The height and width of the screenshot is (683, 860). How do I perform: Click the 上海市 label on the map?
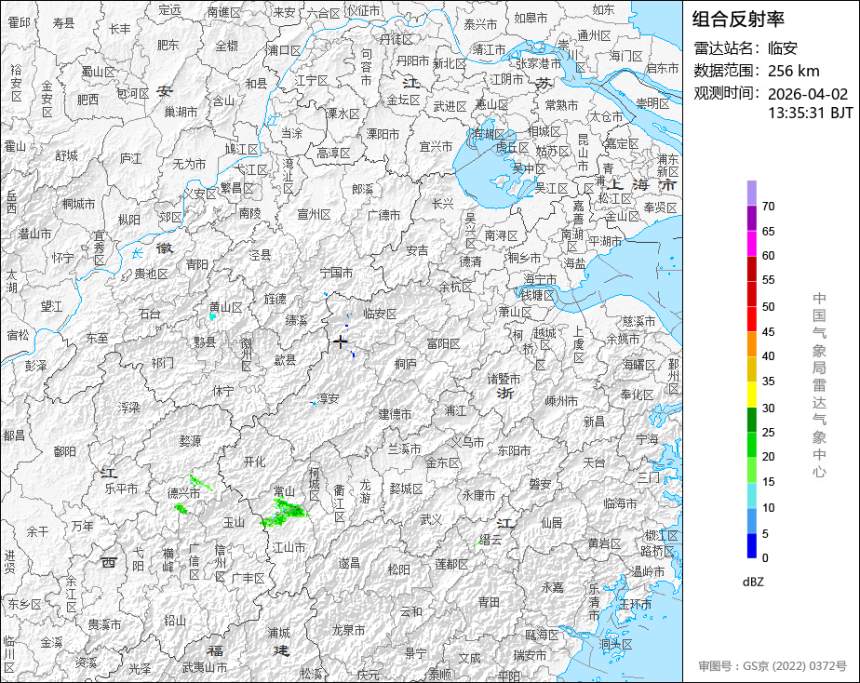(x=641, y=187)
